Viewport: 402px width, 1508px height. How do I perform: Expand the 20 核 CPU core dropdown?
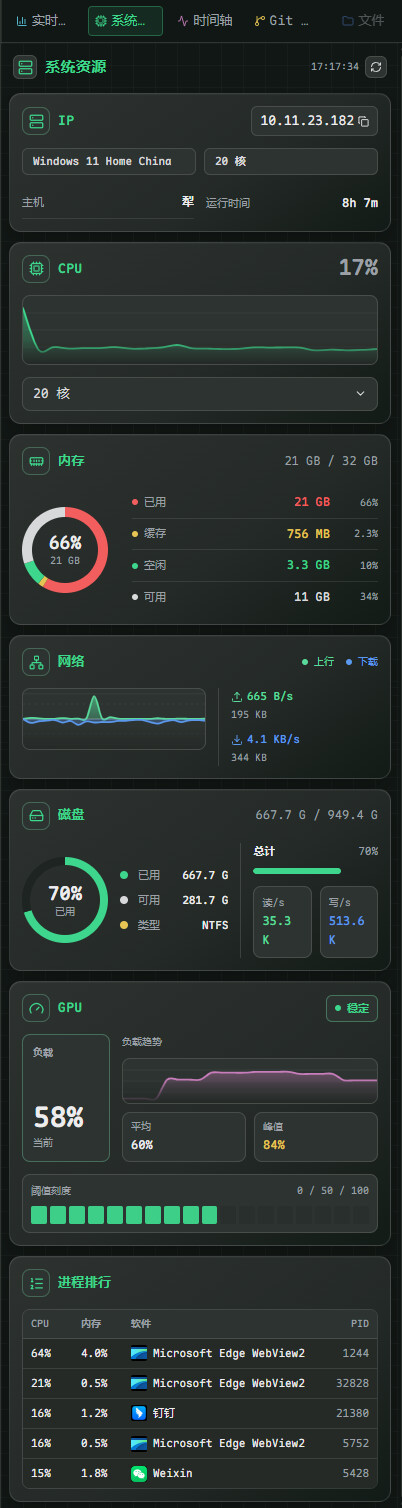pos(200,394)
